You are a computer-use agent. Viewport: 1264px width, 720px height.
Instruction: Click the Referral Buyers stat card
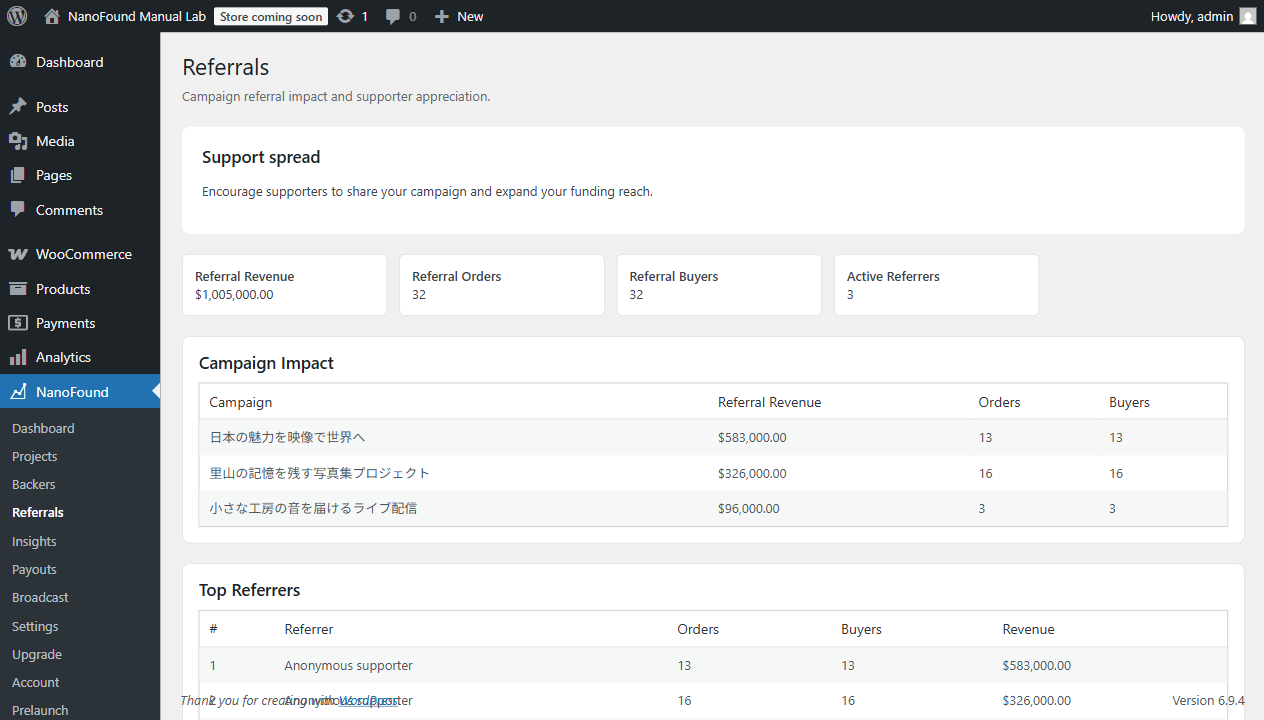click(719, 285)
